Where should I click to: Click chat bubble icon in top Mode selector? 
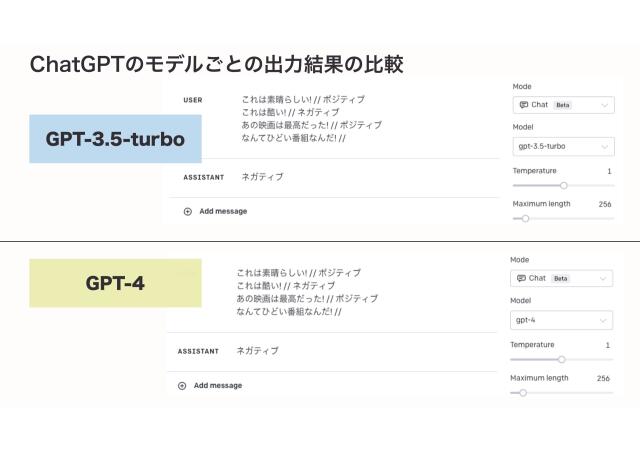tap(524, 105)
